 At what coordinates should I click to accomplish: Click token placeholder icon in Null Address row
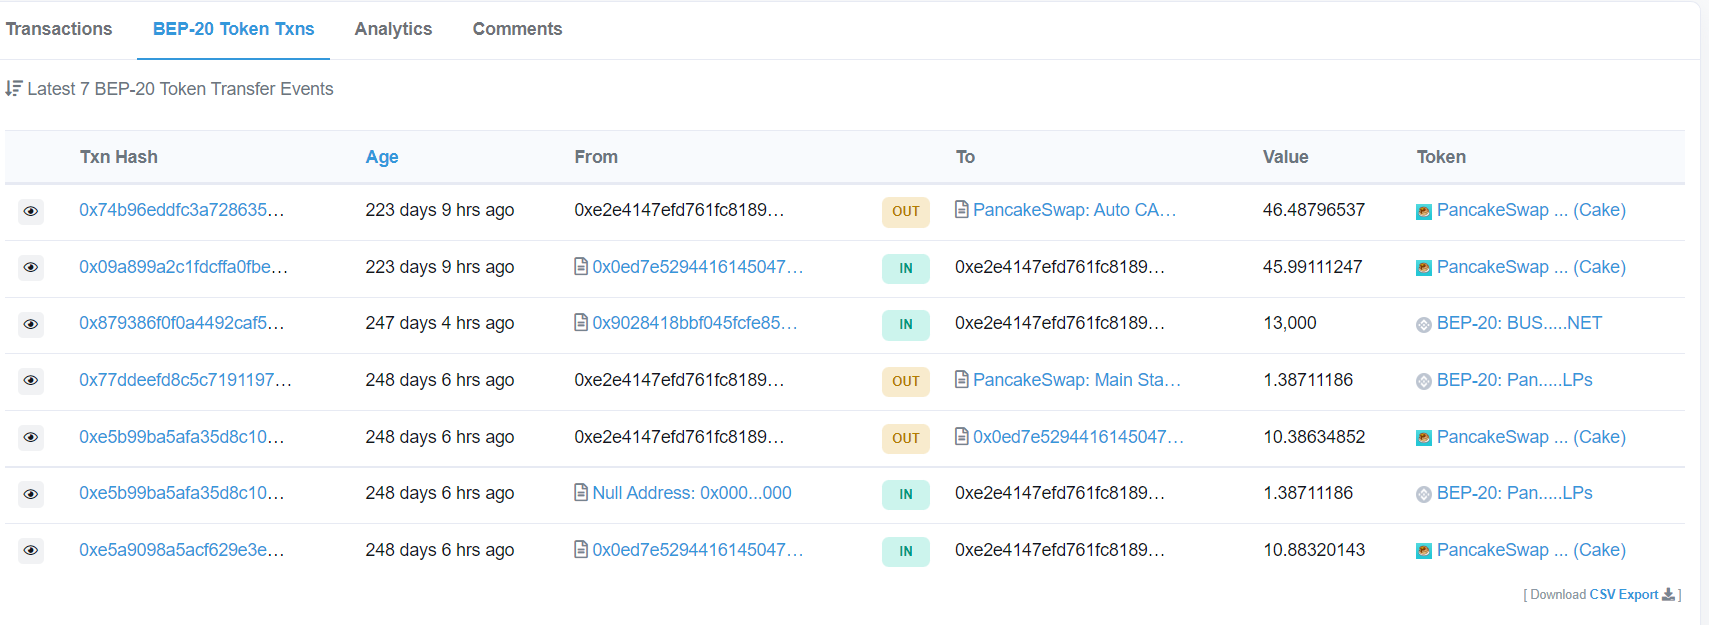coord(1424,494)
